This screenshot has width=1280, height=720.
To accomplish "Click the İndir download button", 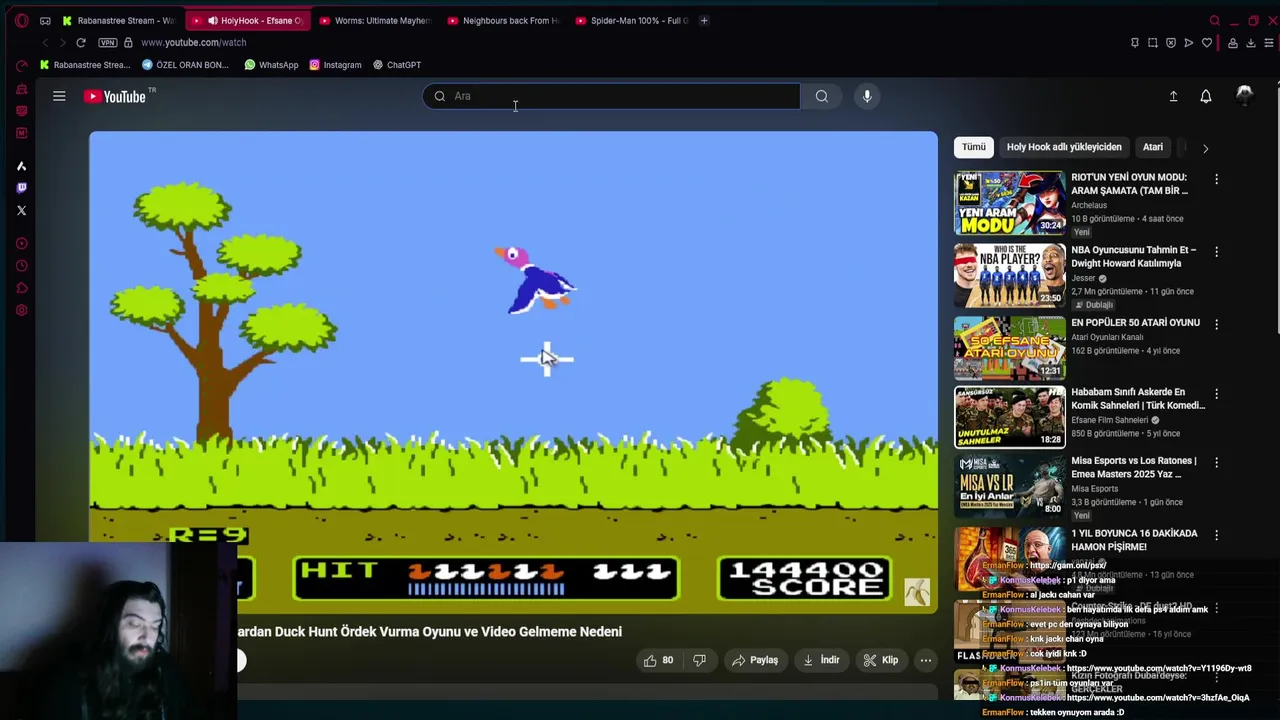I will 822,660.
